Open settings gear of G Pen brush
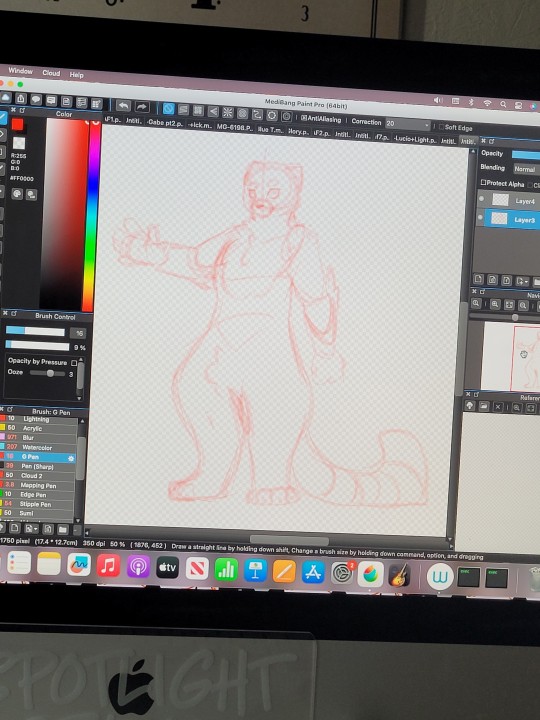 (x=71, y=458)
